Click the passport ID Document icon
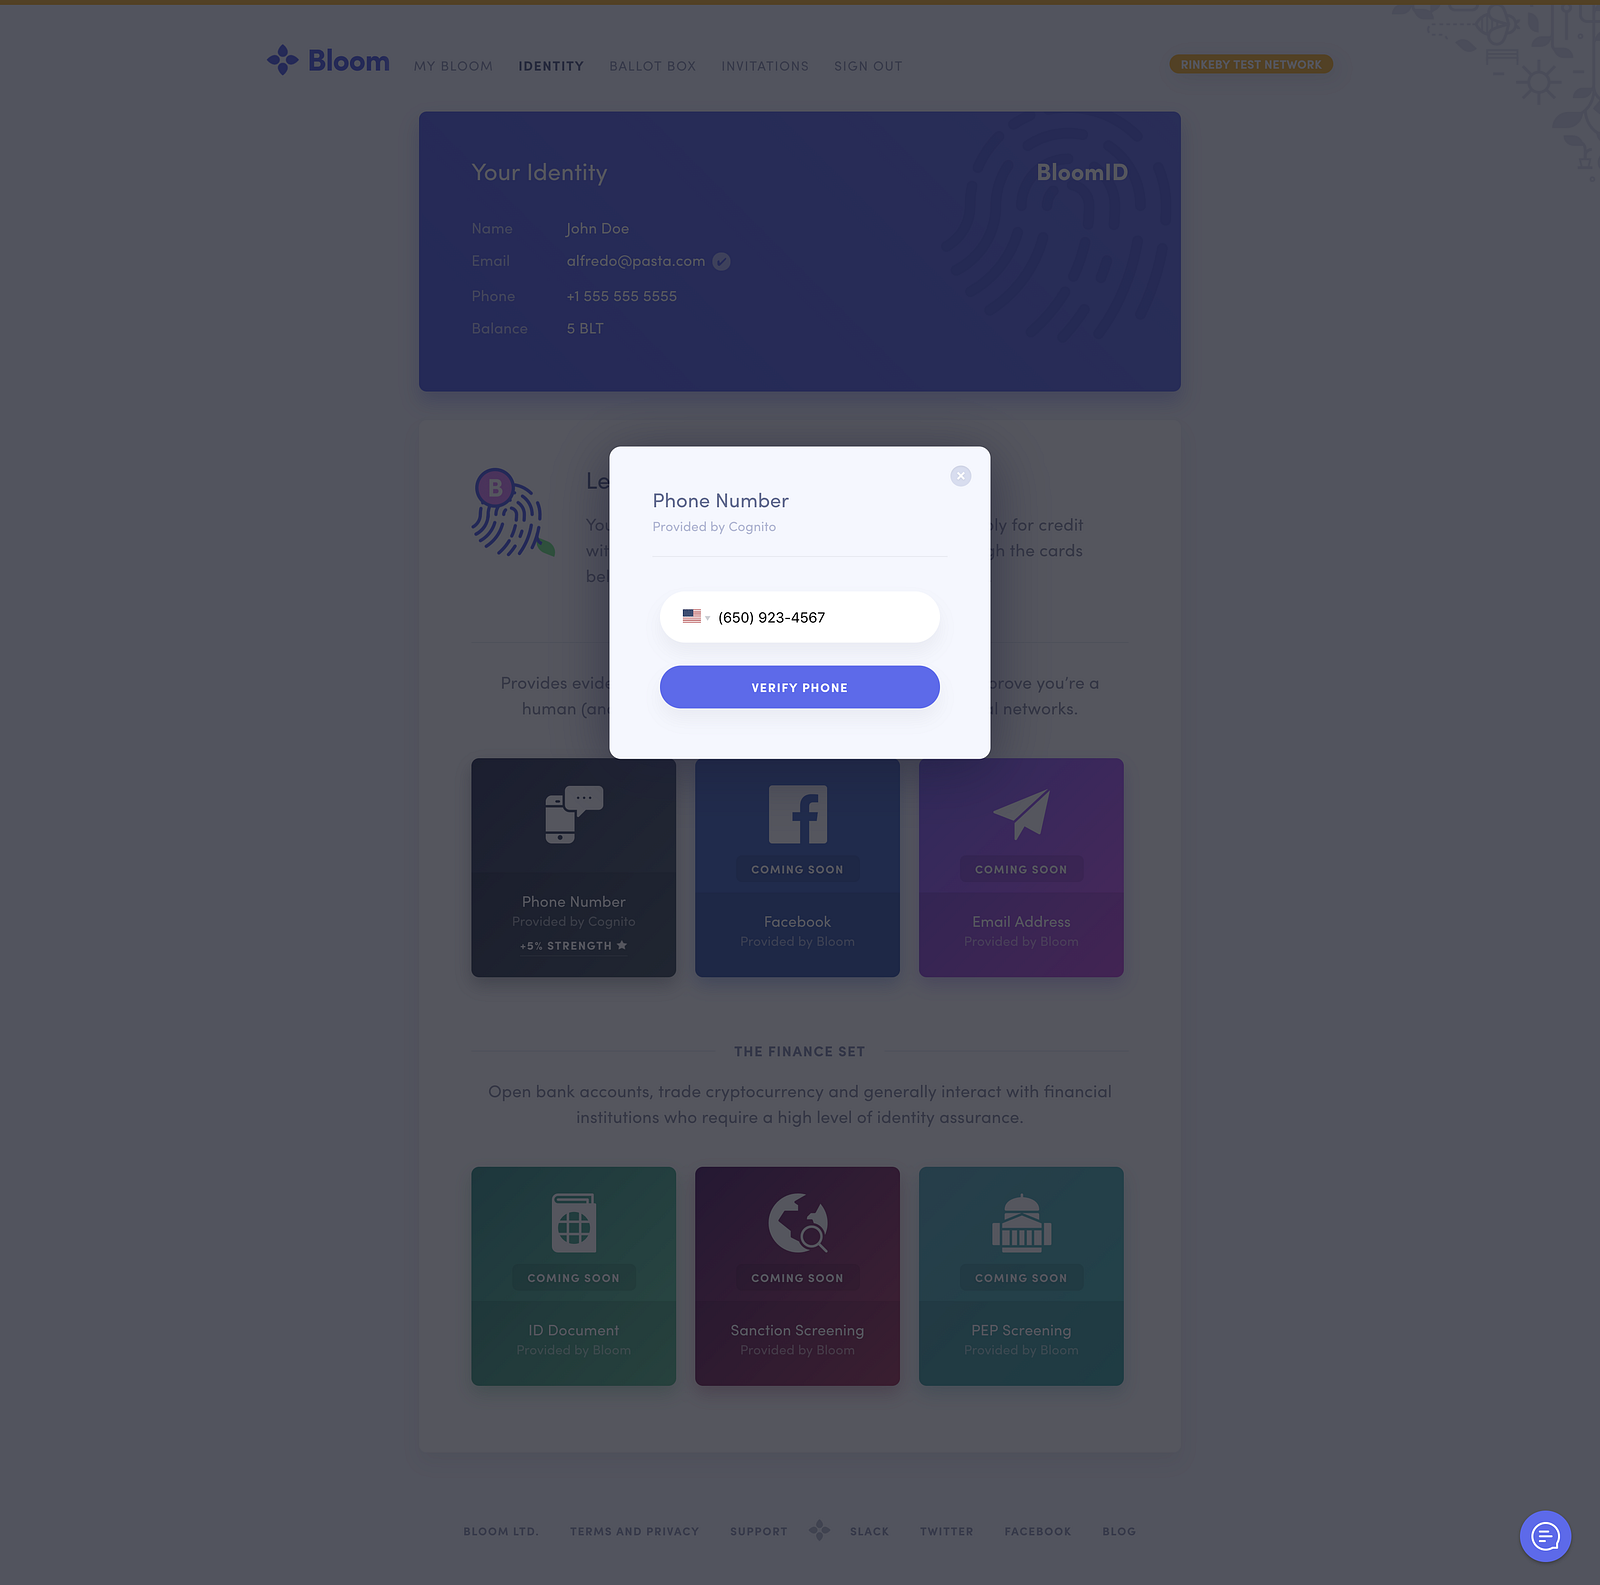This screenshot has width=1600, height=1585. coord(574,1223)
